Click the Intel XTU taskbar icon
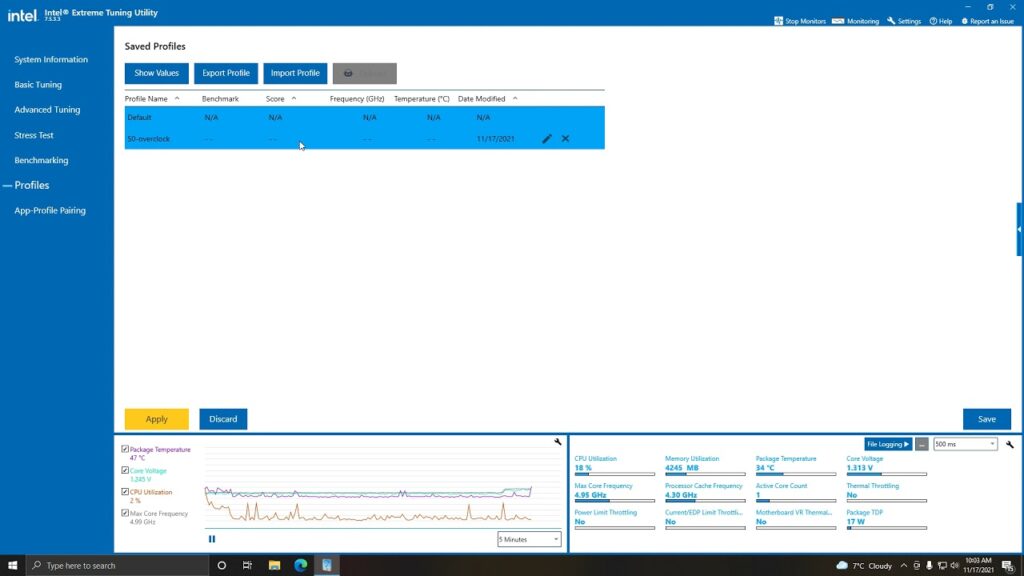 (x=327, y=565)
